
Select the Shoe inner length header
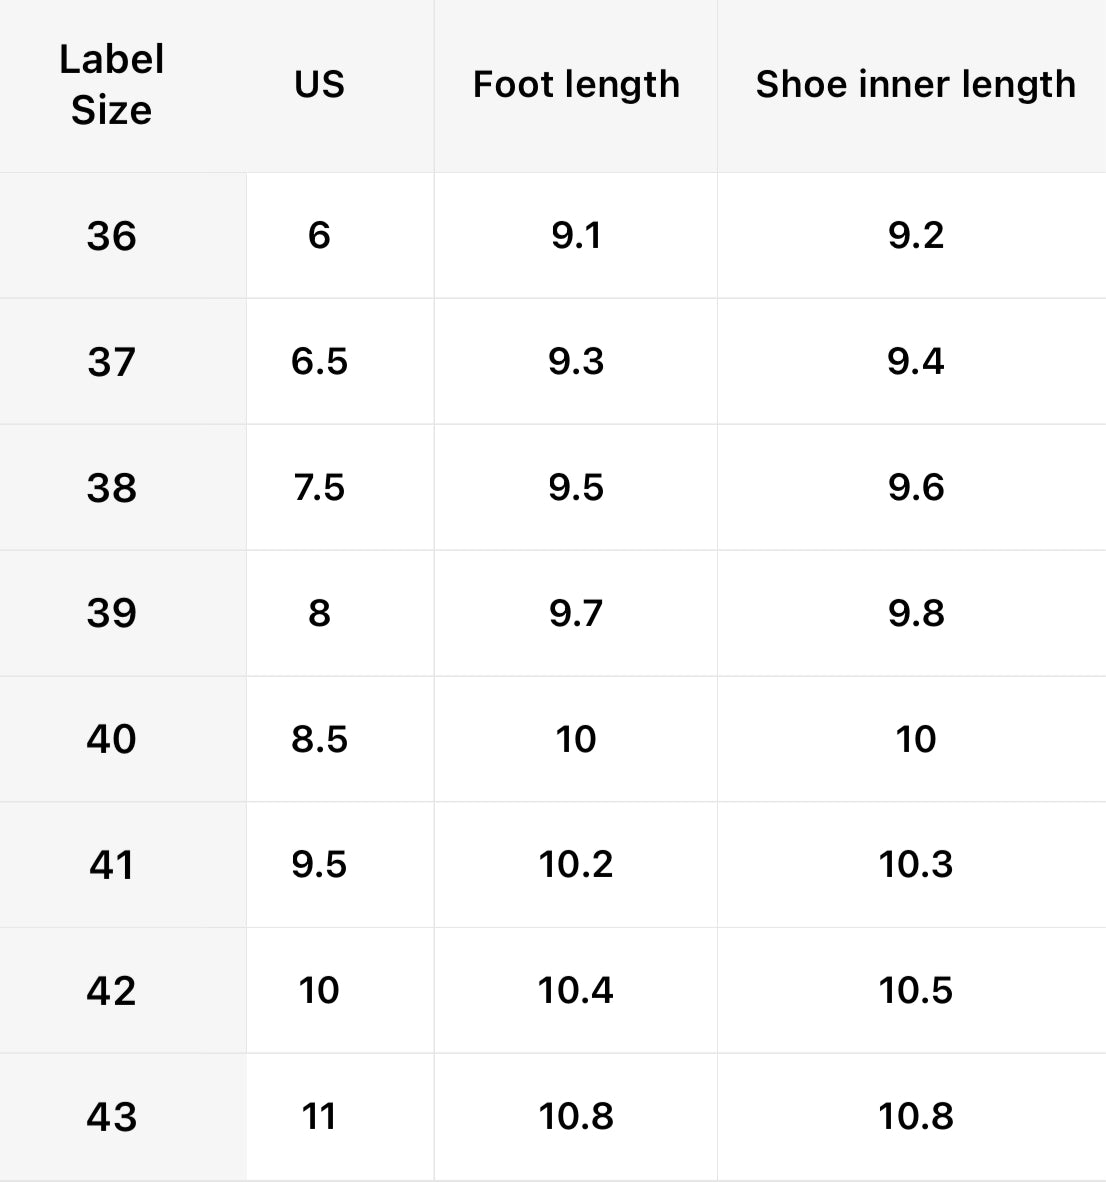click(915, 85)
